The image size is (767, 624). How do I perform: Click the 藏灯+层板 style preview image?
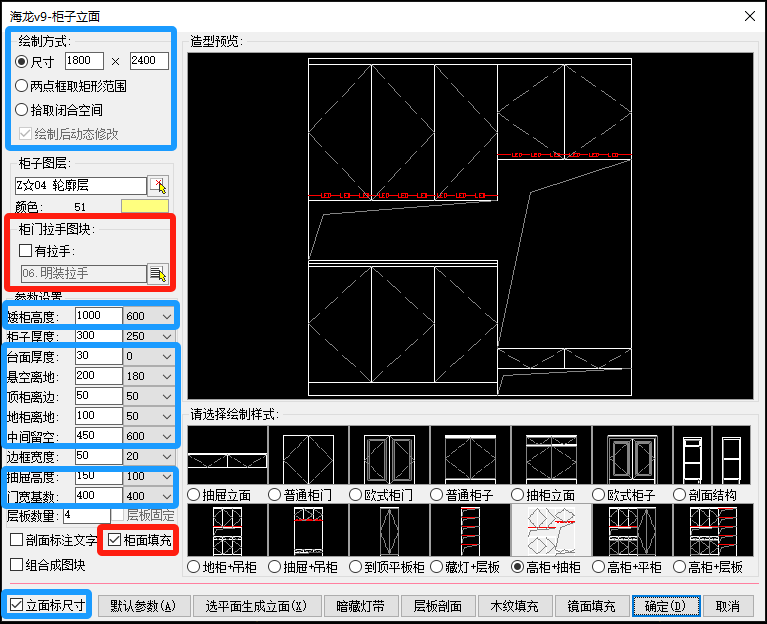point(470,530)
